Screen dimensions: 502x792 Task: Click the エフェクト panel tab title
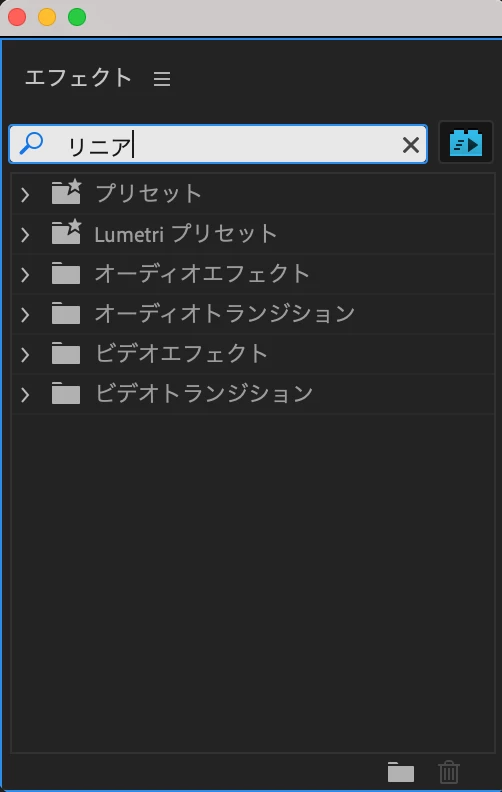pos(78,78)
